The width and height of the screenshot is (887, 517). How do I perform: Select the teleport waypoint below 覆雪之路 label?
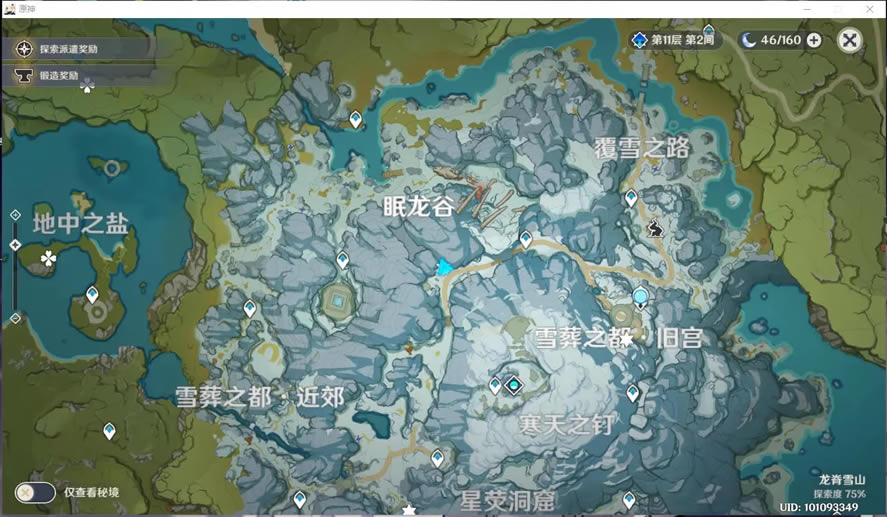pyautogui.click(x=631, y=198)
